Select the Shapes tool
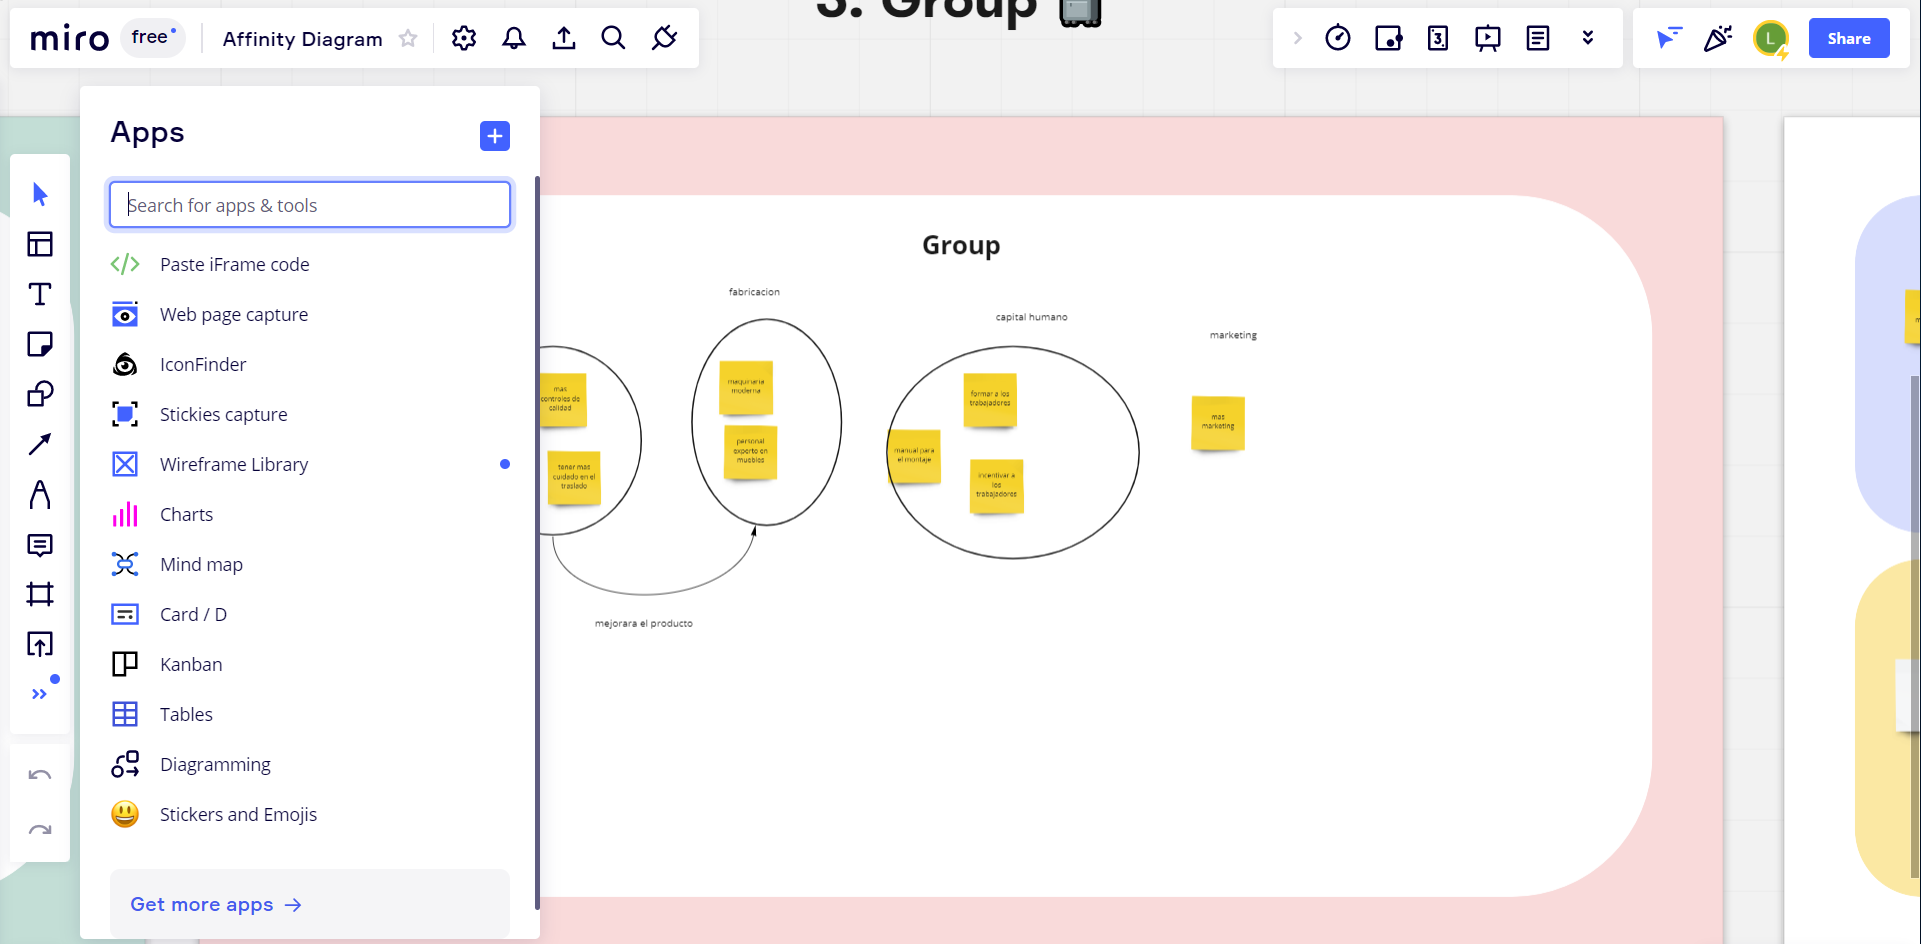Viewport: 1921px width, 944px height. (40, 394)
